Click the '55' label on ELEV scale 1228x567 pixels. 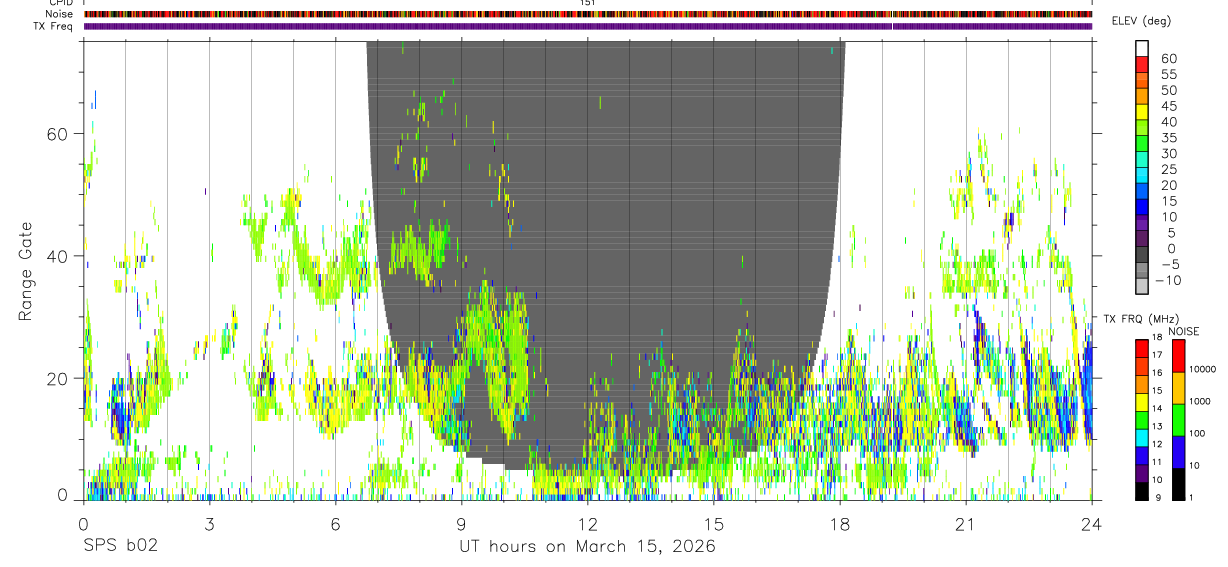(1169, 75)
